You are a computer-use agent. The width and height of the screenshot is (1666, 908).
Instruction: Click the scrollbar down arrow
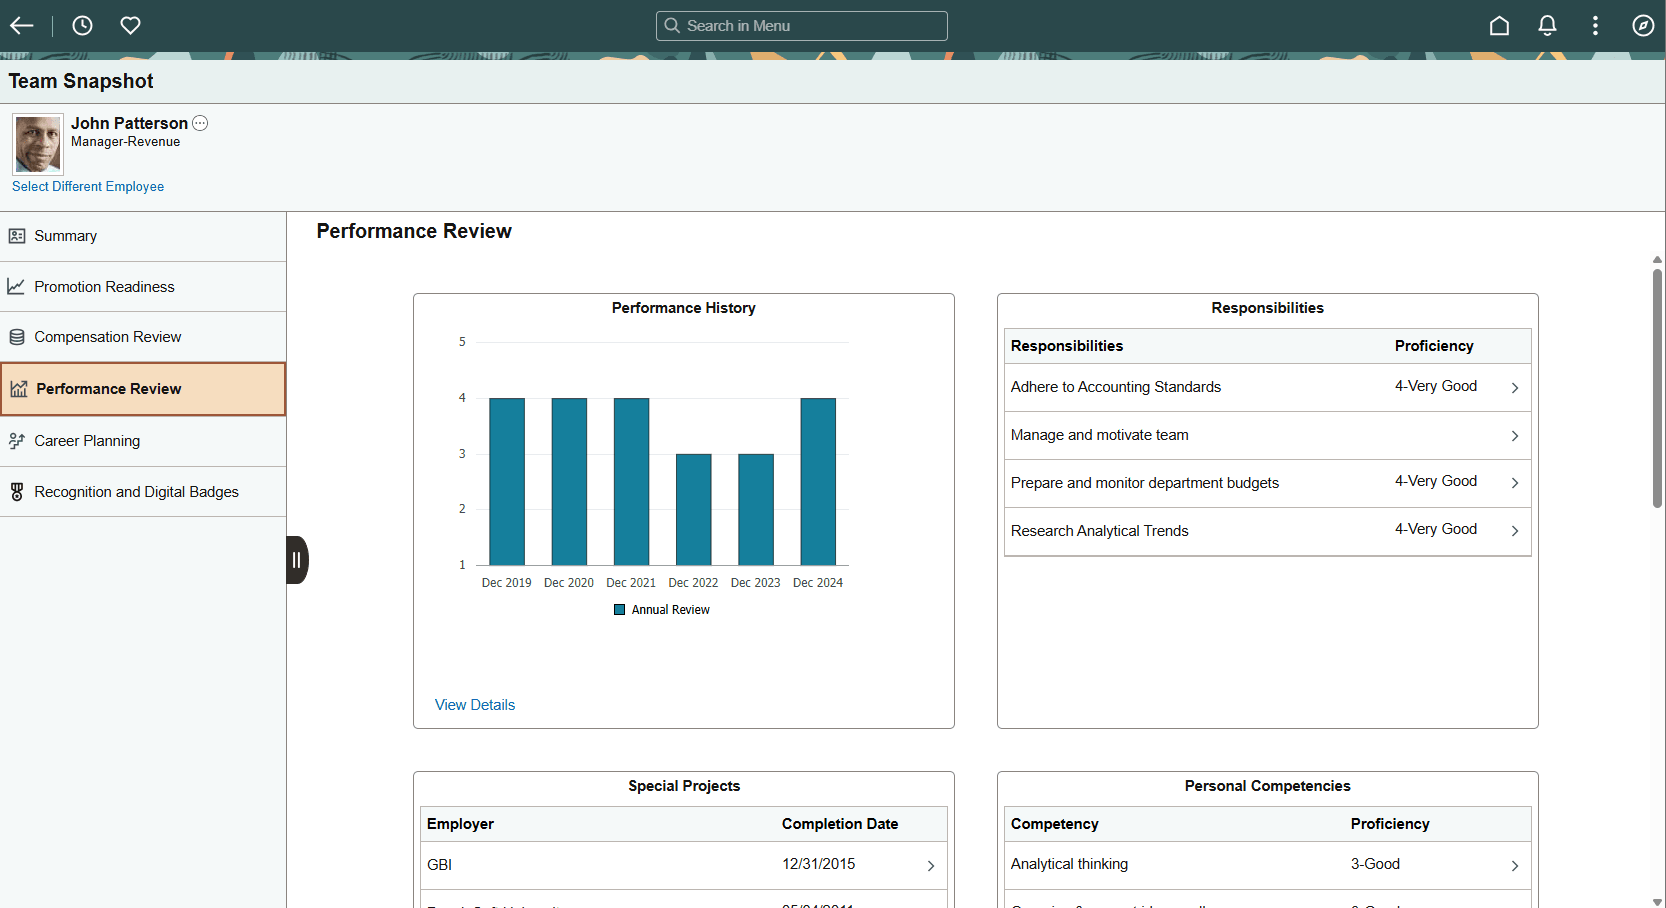[1657, 901]
